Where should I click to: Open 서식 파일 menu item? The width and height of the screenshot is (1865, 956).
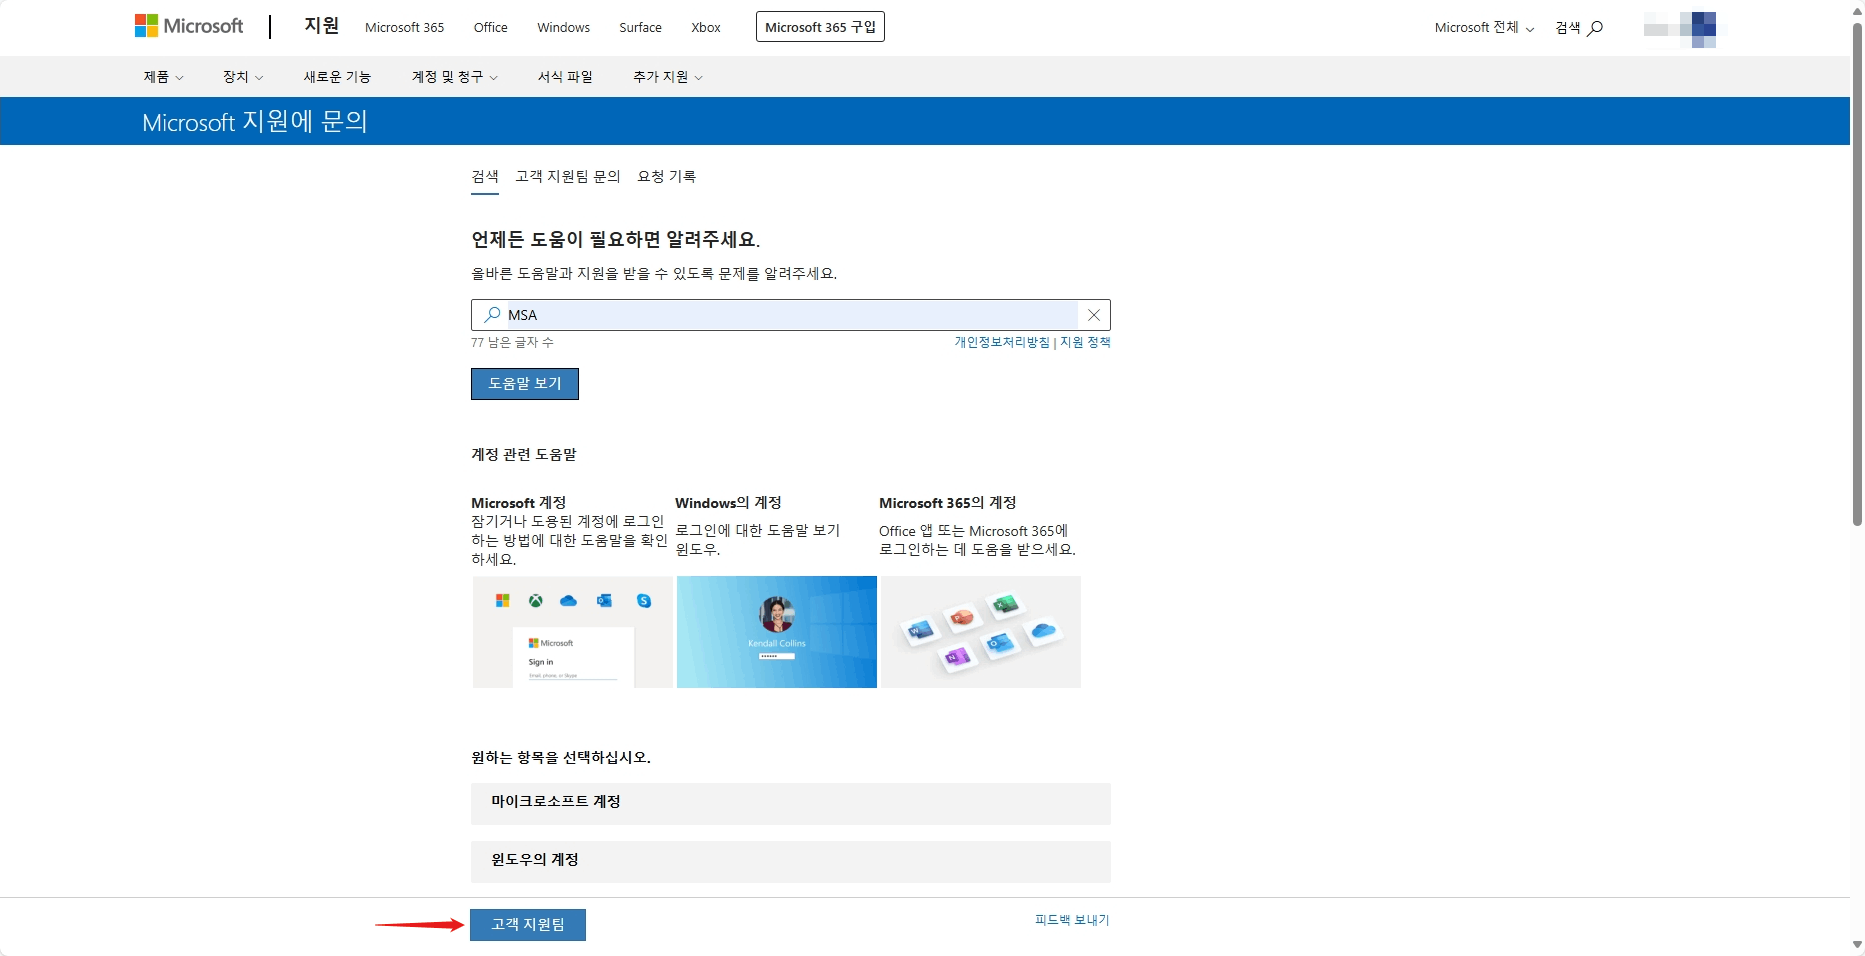pyautogui.click(x=565, y=77)
